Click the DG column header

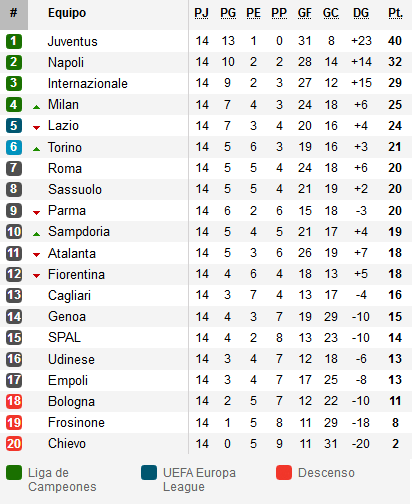[x=361, y=13]
